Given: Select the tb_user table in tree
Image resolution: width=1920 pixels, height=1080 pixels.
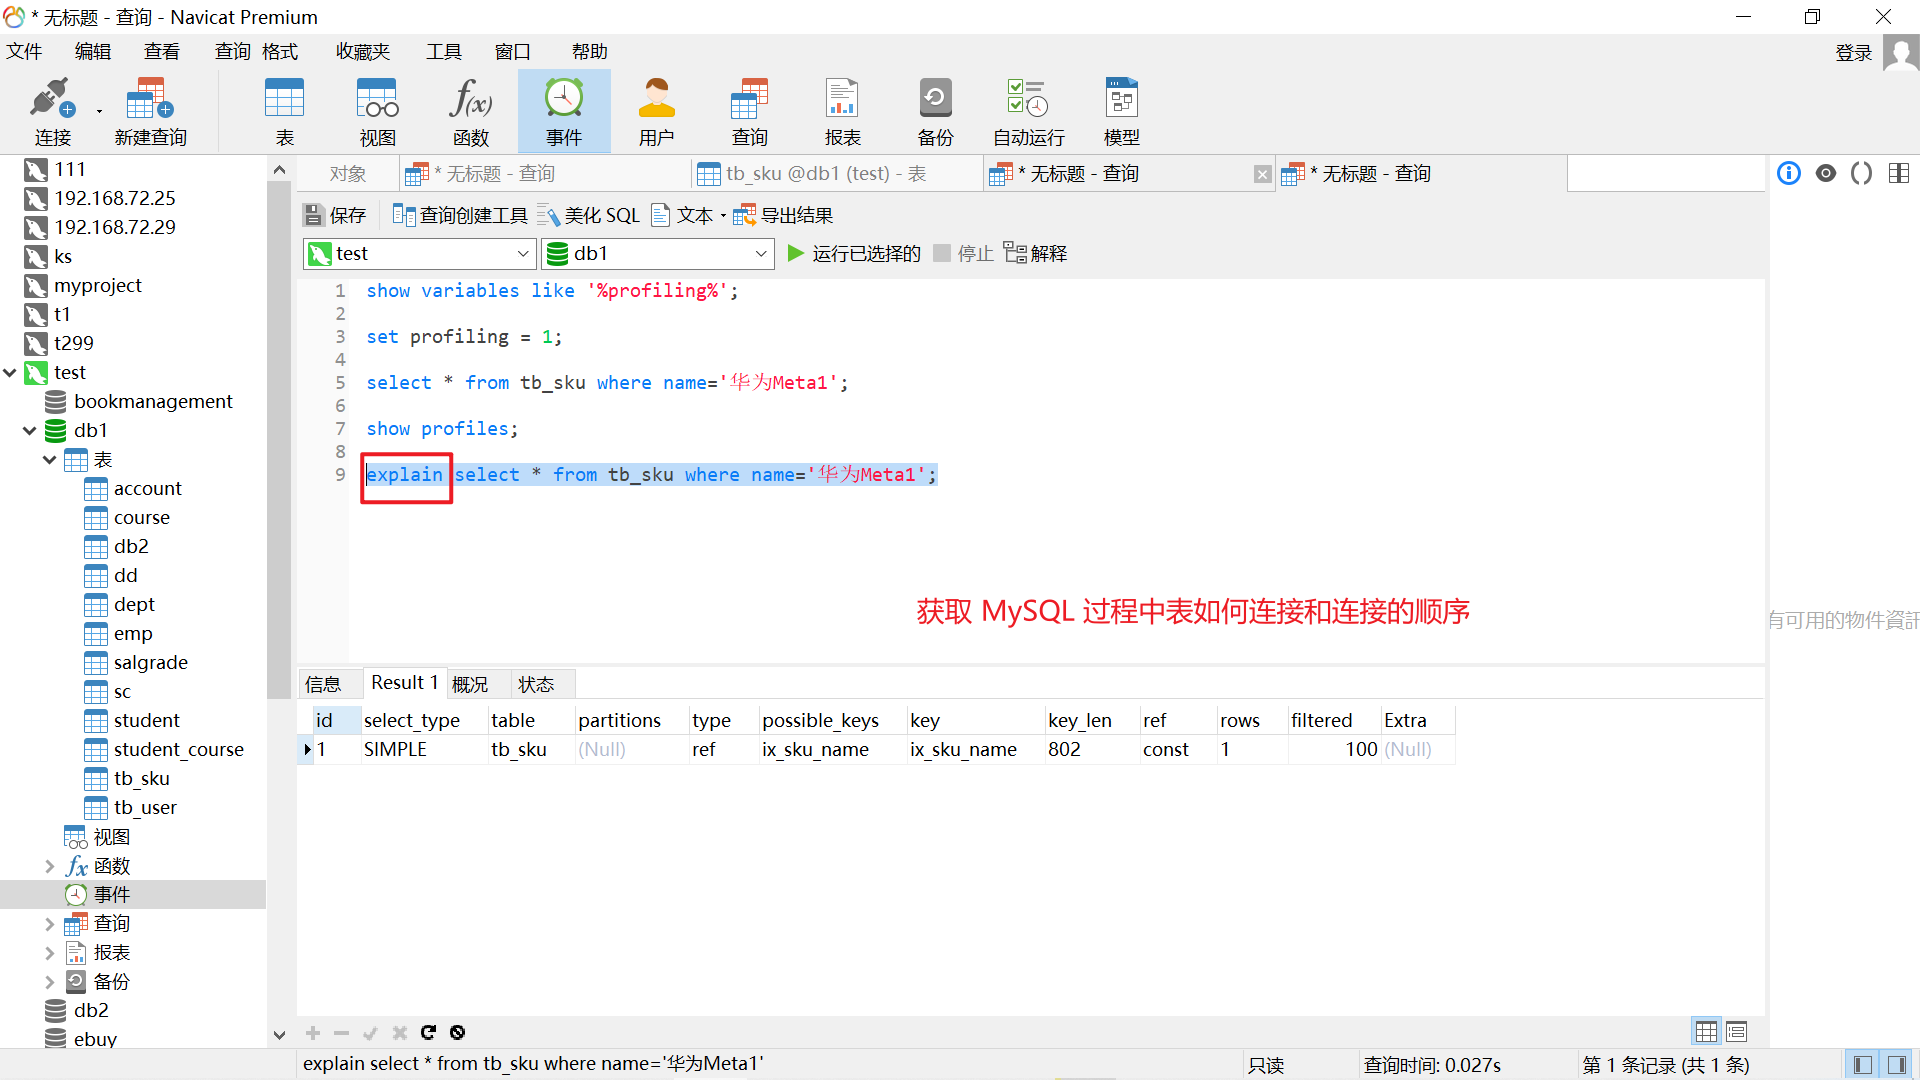Looking at the screenshot, I should click(144, 807).
